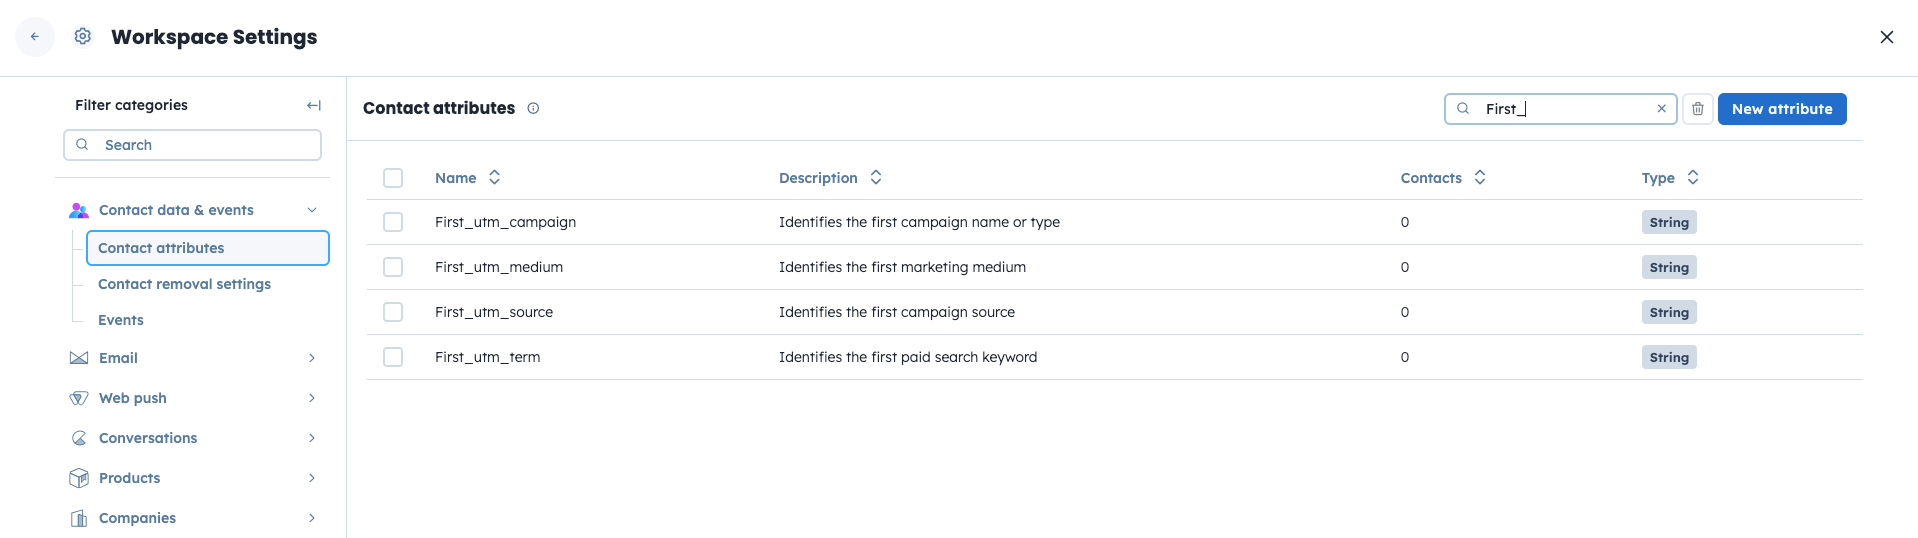The image size is (1918, 538).
Task: Expand the Web push category
Action: pyautogui.click(x=312, y=398)
